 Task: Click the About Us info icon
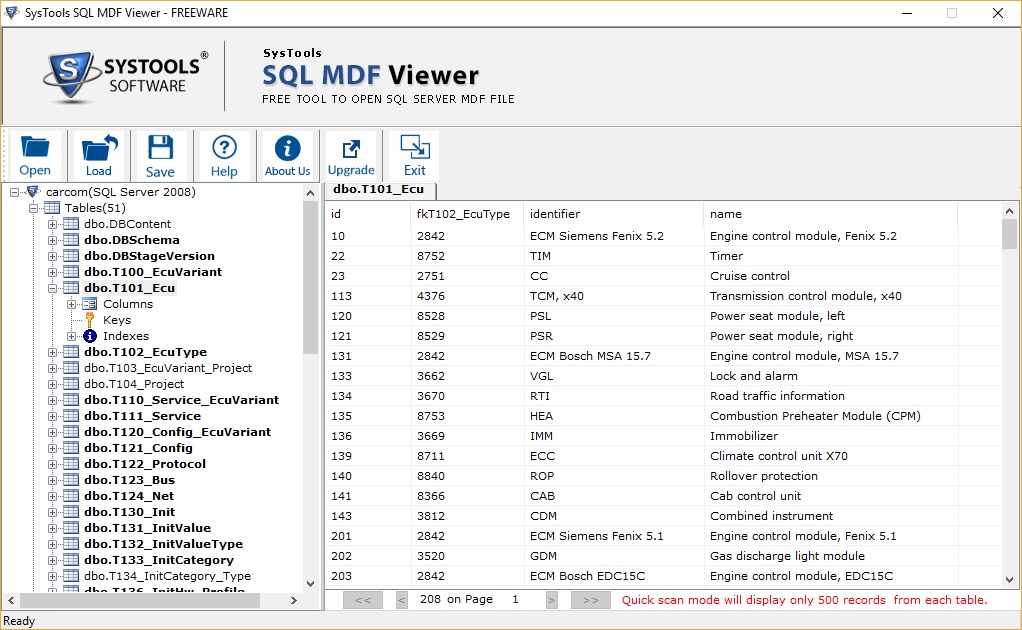[x=287, y=148]
